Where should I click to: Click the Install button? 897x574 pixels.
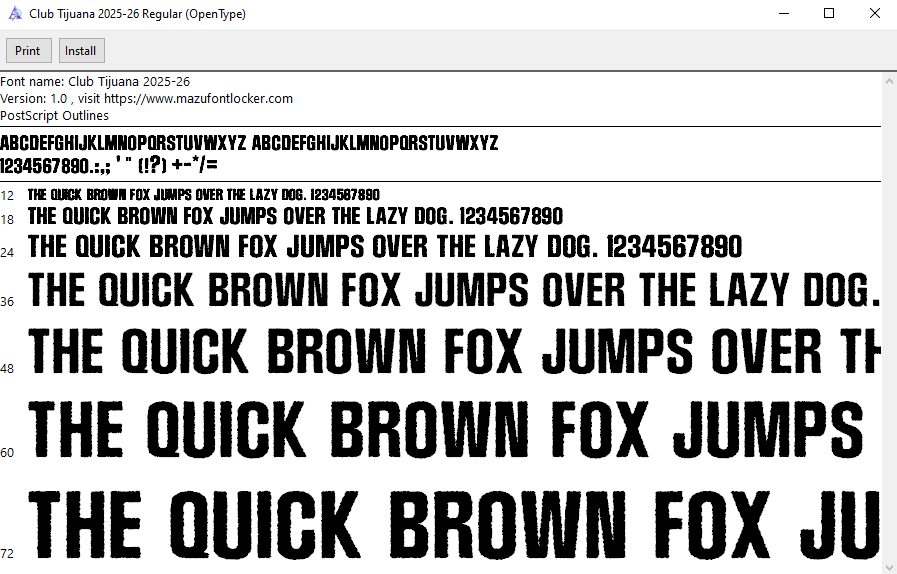tap(81, 51)
